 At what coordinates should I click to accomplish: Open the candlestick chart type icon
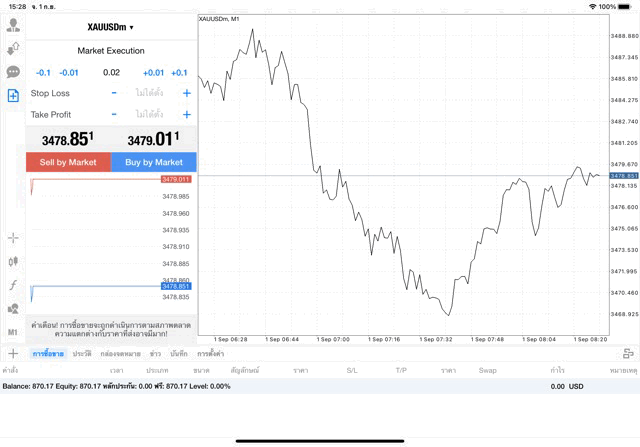[13, 261]
